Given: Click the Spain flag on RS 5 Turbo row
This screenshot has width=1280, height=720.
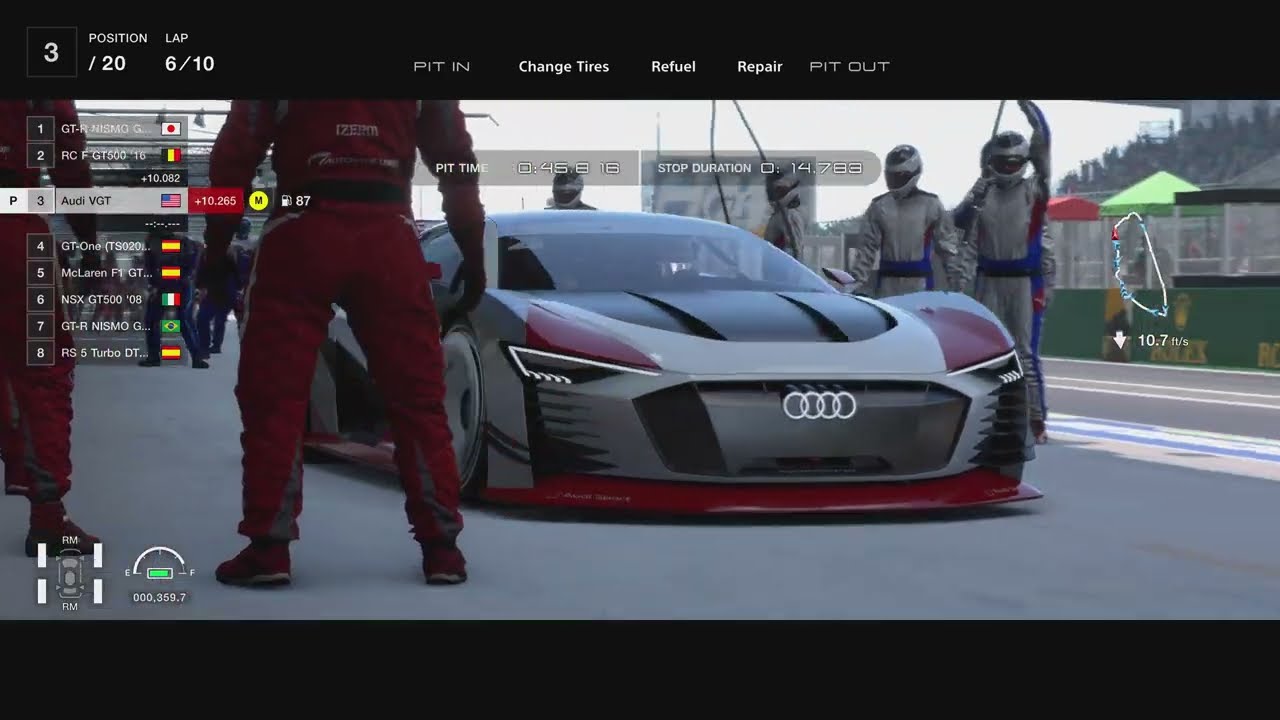Looking at the screenshot, I should [x=171, y=353].
